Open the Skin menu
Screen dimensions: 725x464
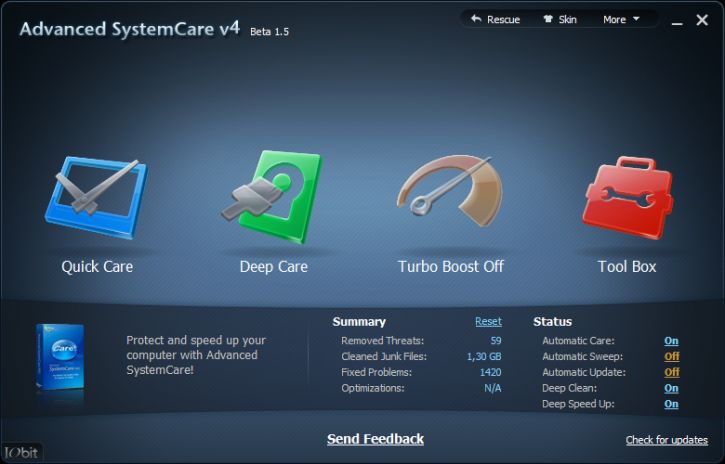tap(560, 19)
